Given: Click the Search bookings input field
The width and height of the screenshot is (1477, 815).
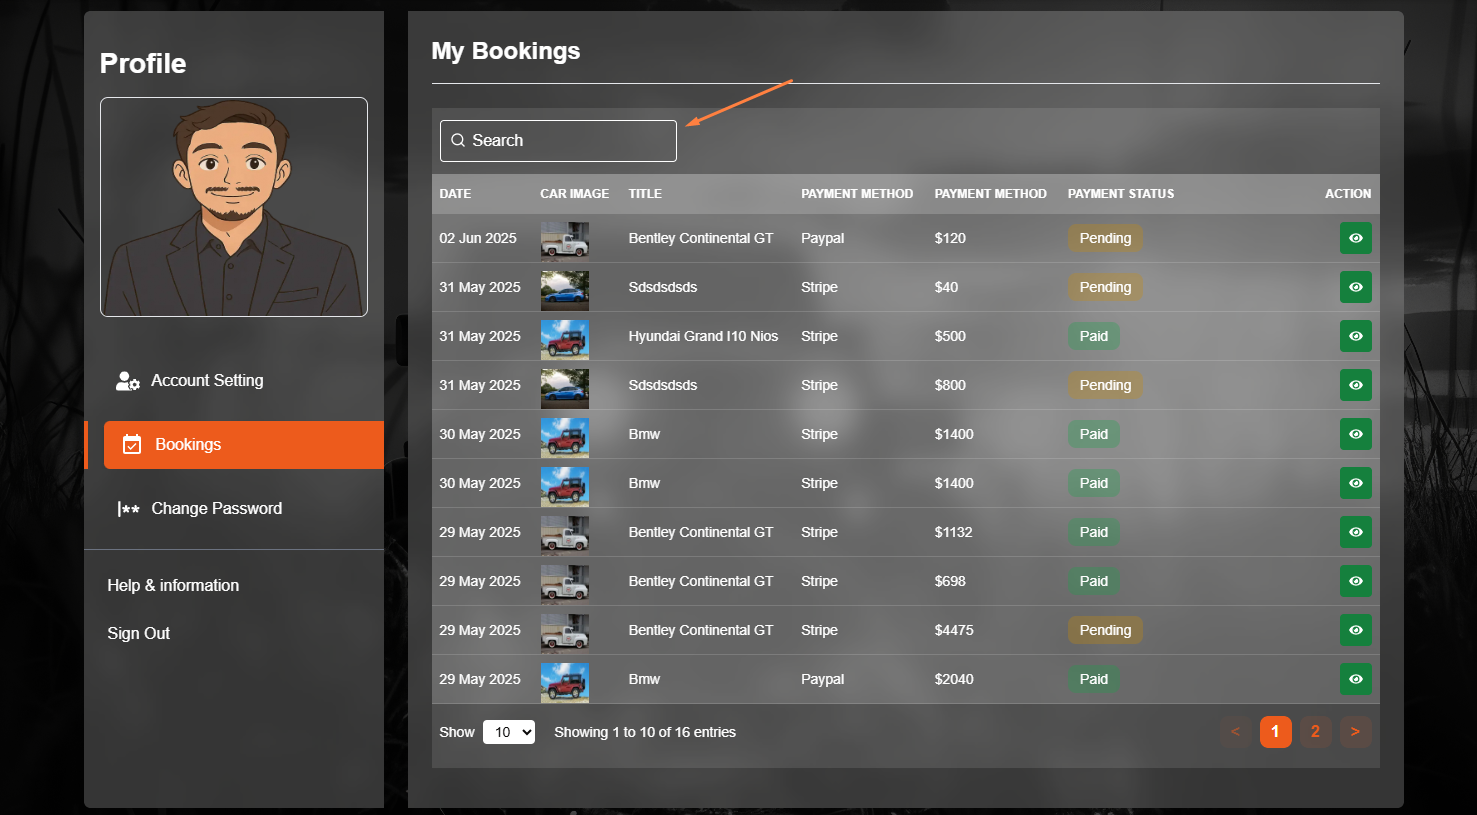Looking at the screenshot, I should pyautogui.click(x=558, y=141).
